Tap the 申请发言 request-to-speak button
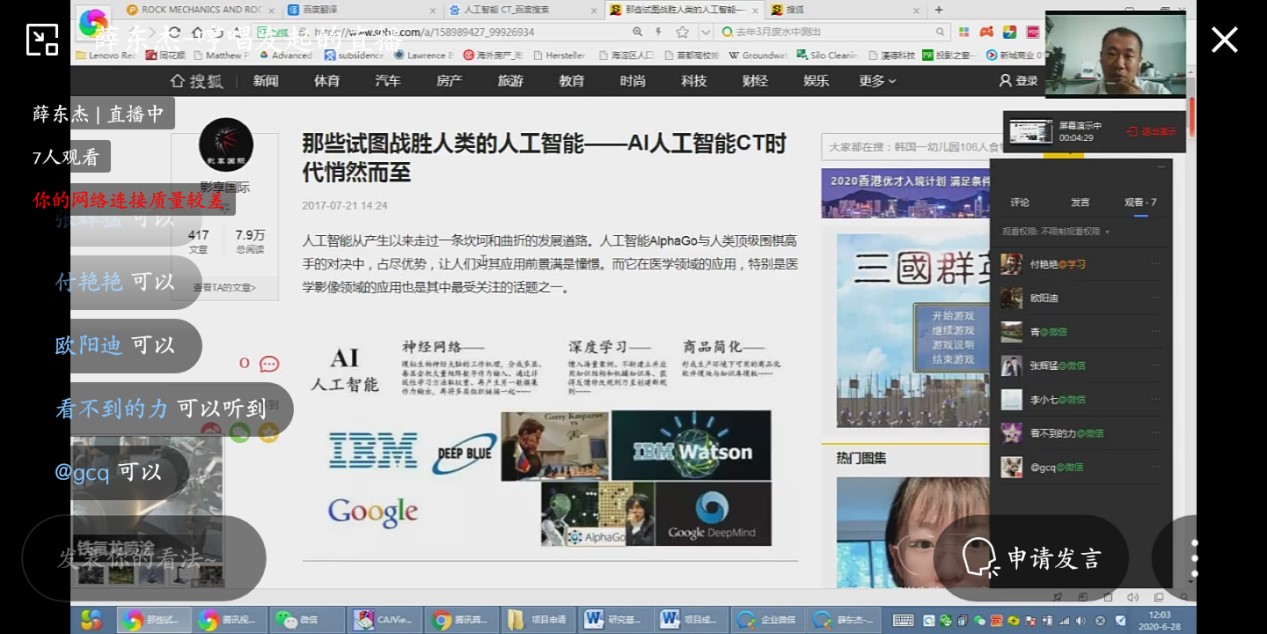Image resolution: width=1267 pixels, height=634 pixels. (1031, 558)
